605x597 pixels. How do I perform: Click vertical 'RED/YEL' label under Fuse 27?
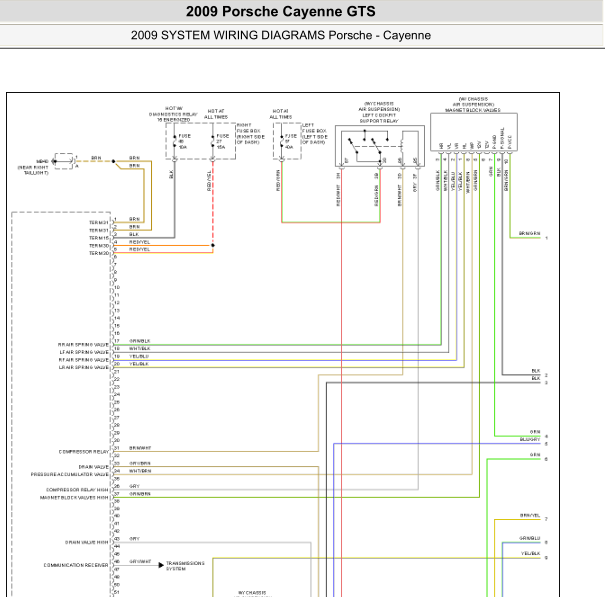point(209,181)
